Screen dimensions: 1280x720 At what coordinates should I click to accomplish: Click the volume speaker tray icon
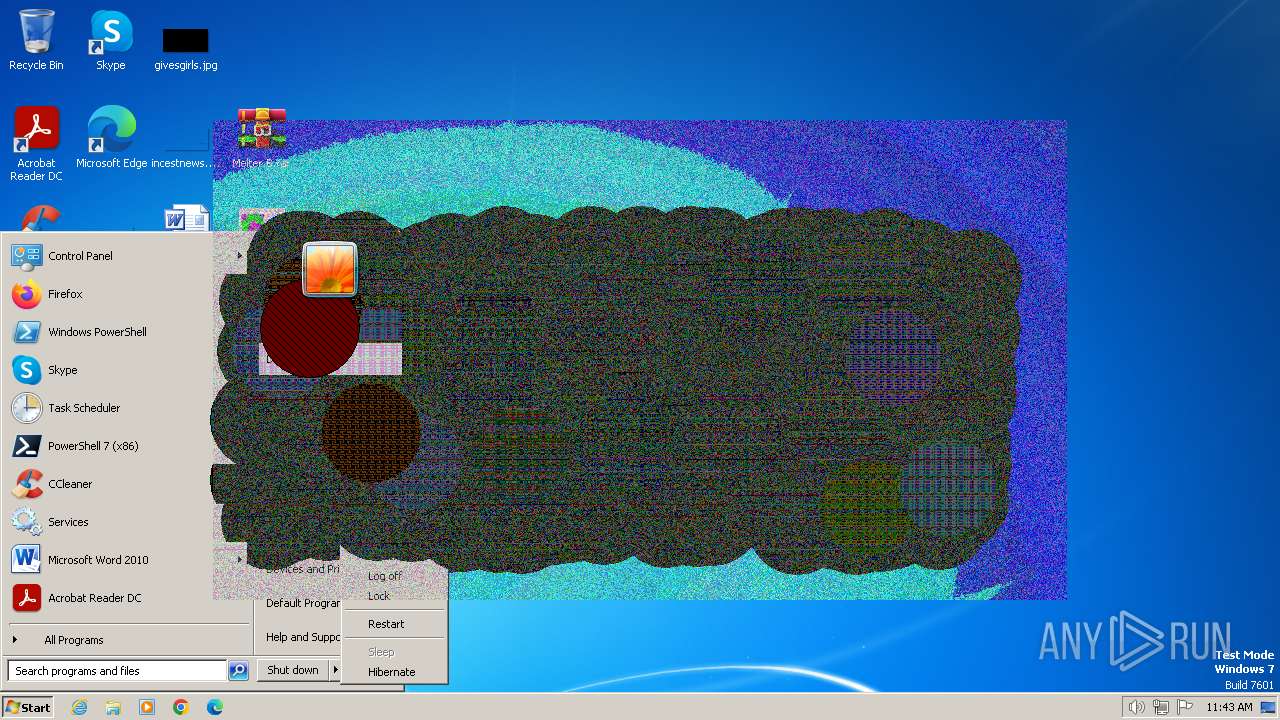coord(1137,707)
